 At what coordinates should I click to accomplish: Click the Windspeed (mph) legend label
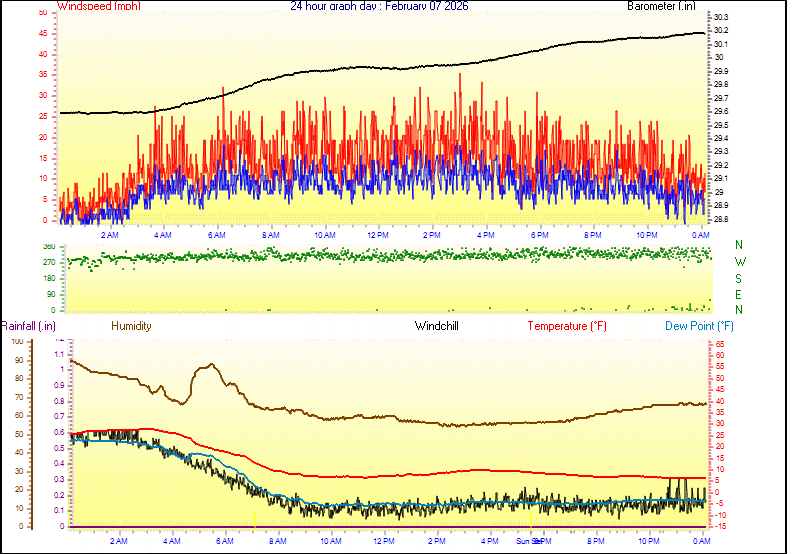tap(99, 6)
